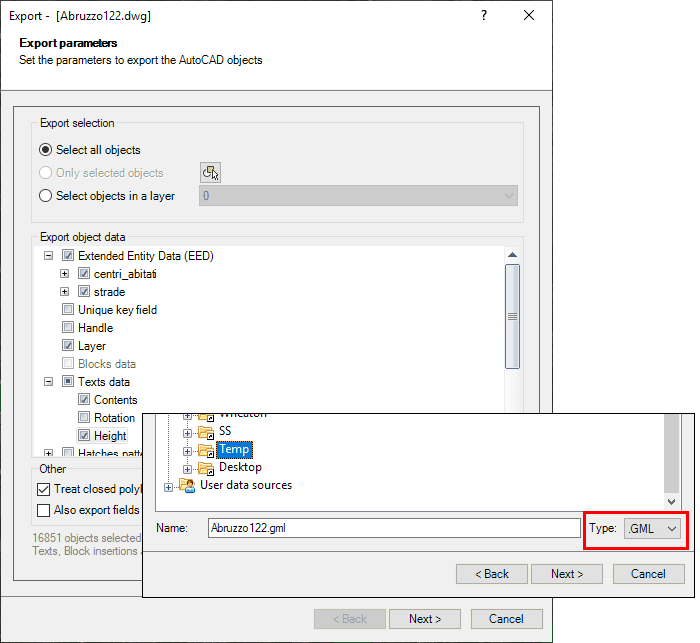
Task: Expand the strade tree node
Action: coord(65,292)
